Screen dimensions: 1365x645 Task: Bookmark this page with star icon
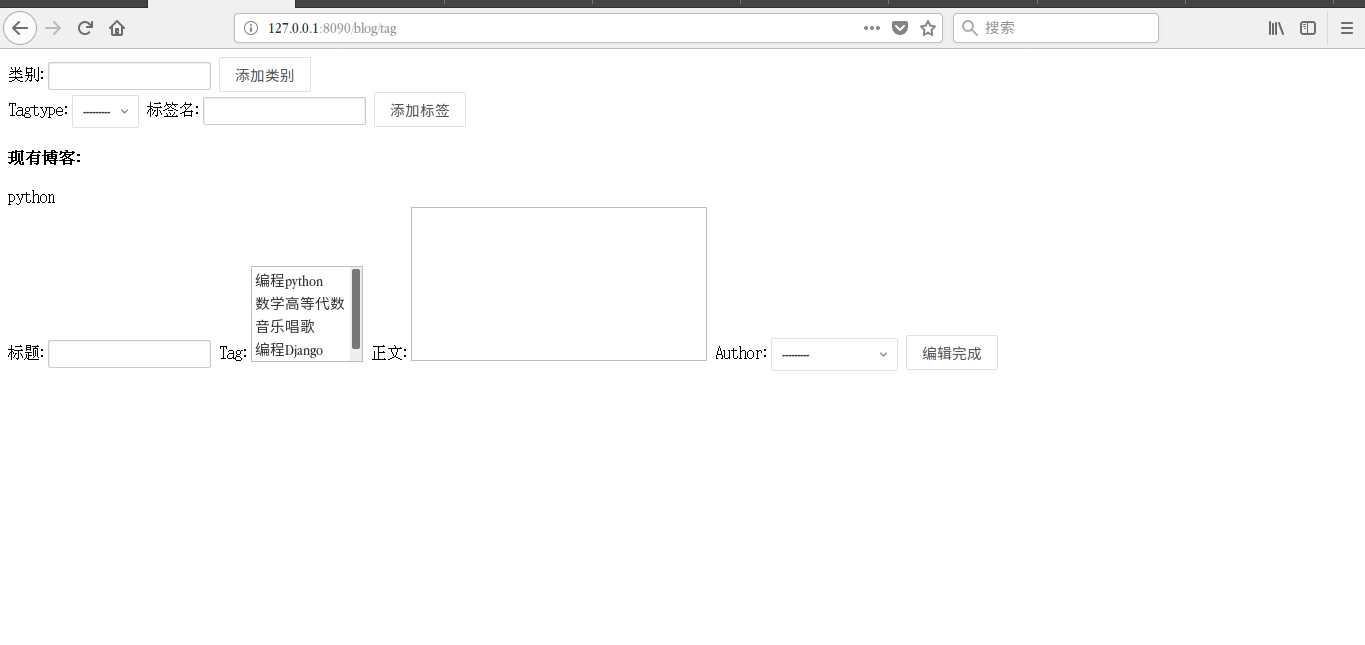point(928,28)
